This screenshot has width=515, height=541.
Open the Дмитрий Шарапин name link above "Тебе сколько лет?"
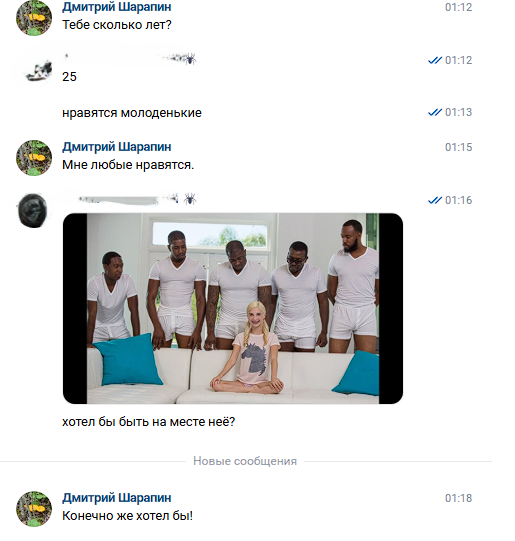117,7
